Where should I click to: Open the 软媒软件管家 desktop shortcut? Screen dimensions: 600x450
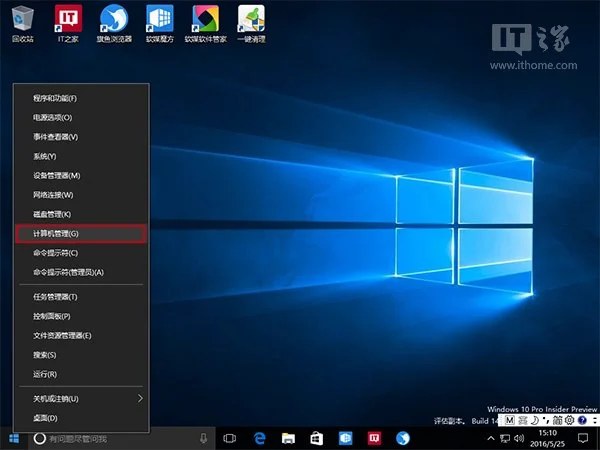[205, 24]
